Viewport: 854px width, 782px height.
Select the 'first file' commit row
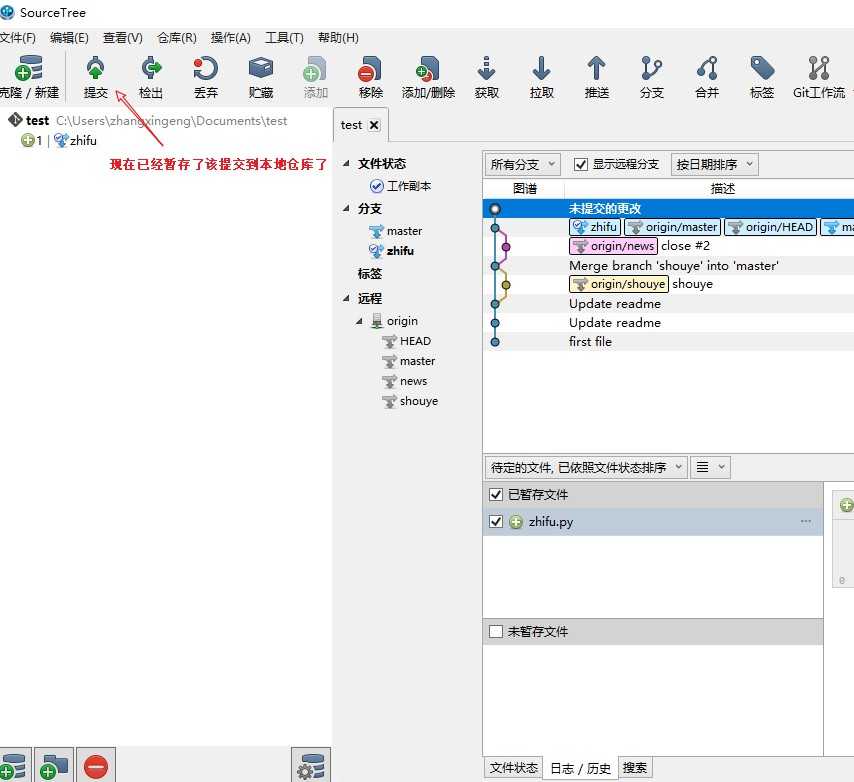tap(668, 341)
